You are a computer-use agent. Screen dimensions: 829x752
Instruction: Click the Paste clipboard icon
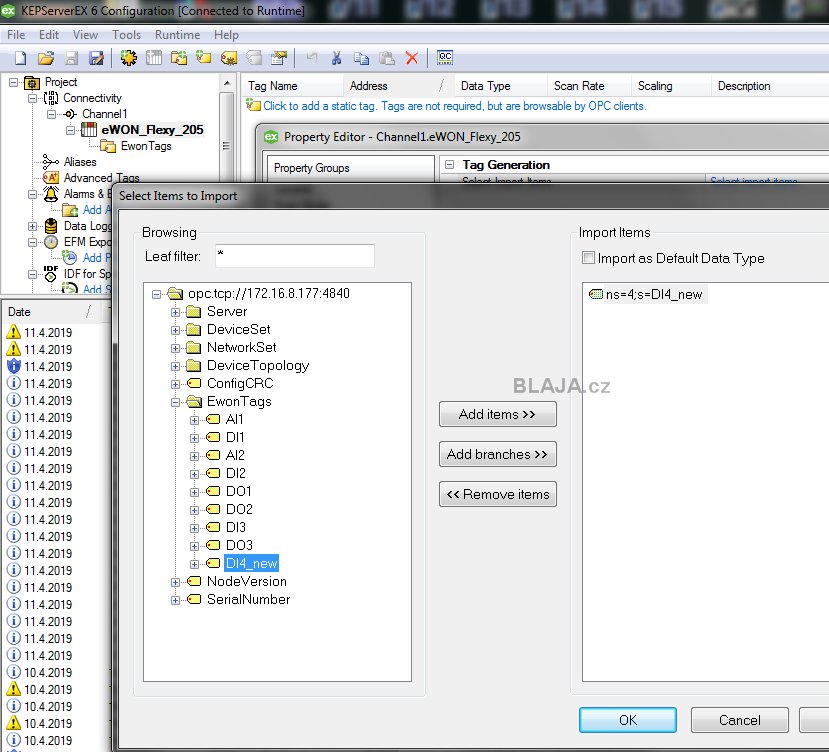click(x=387, y=58)
